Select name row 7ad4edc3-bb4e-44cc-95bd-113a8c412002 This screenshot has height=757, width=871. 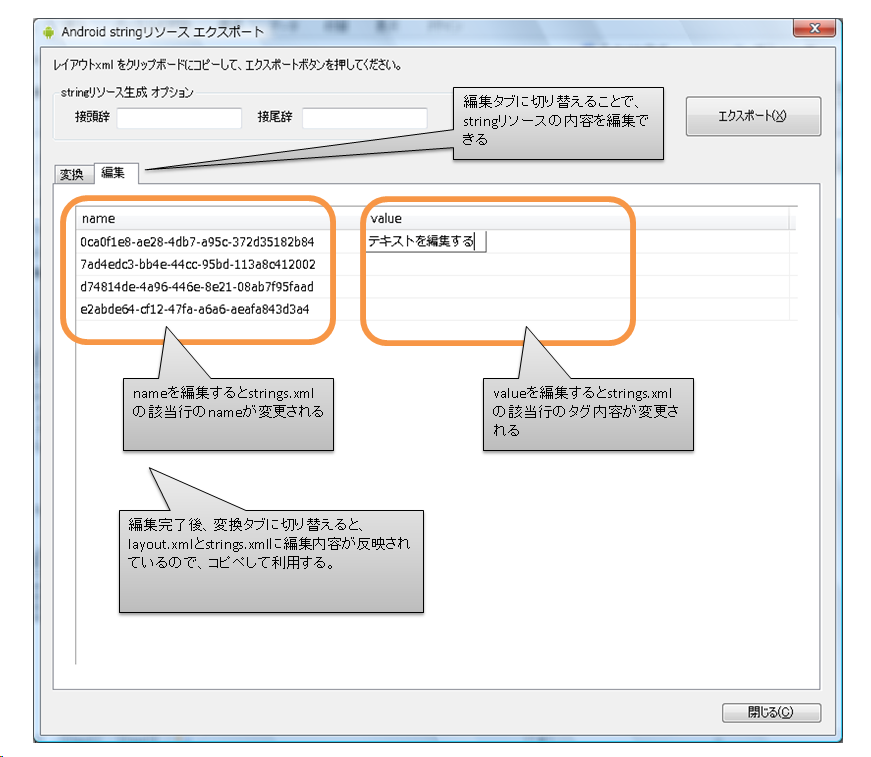(x=198, y=265)
